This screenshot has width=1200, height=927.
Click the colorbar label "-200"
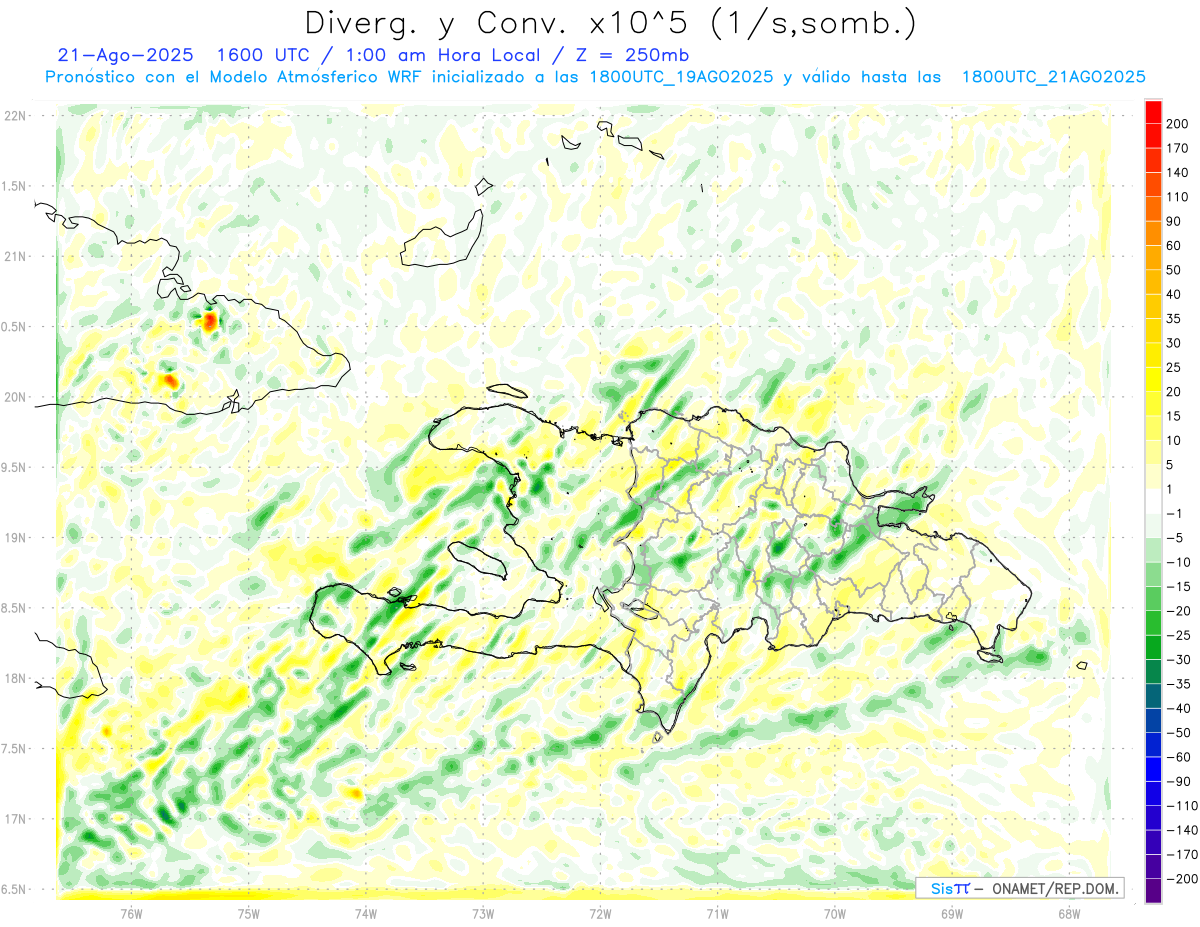click(1182, 879)
